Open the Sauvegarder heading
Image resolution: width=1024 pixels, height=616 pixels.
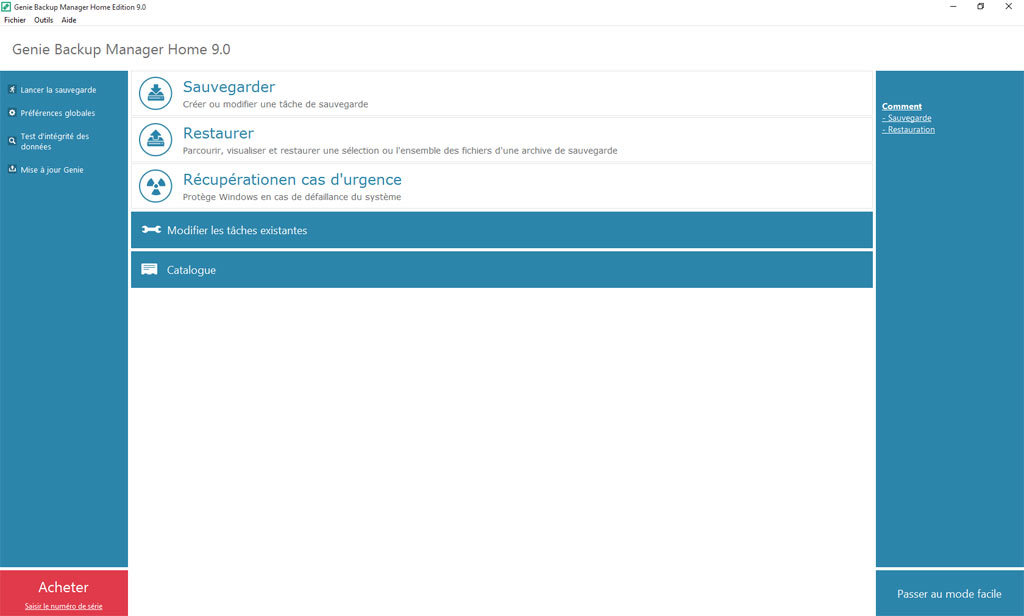click(229, 87)
